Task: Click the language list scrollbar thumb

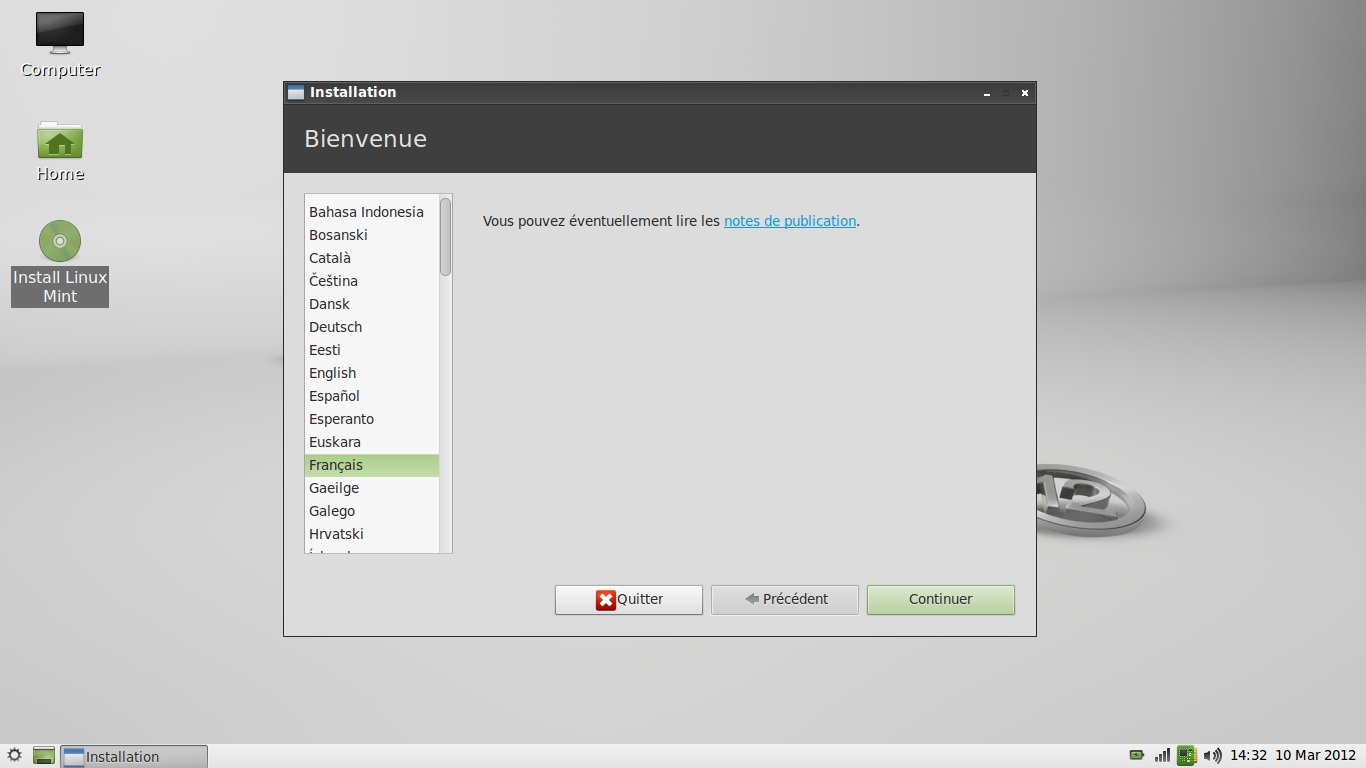Action: pyautogui.click(x=445, y=237)
